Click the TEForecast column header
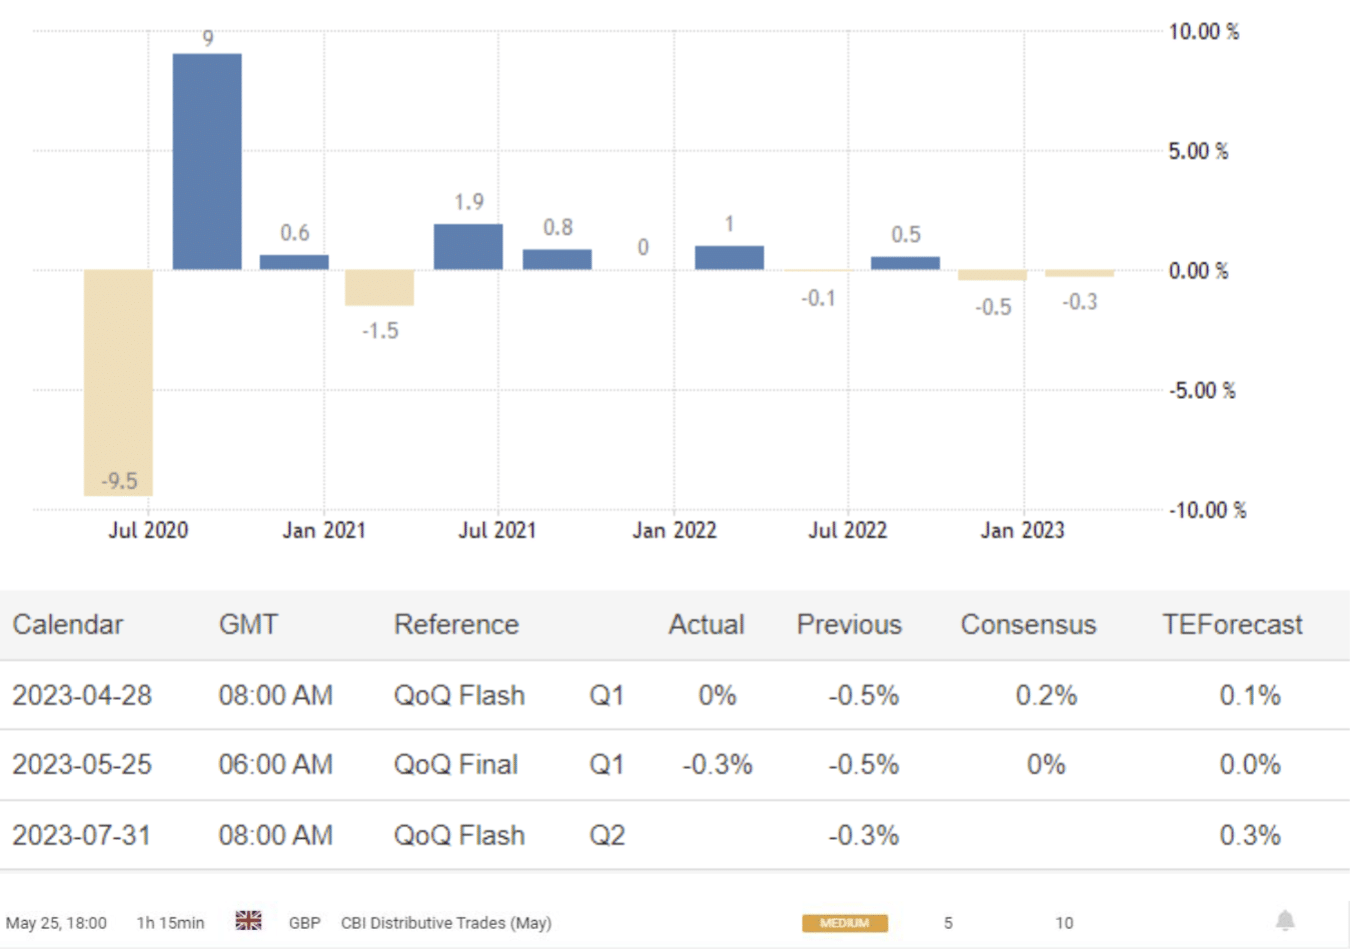 tap(1232, 625)
